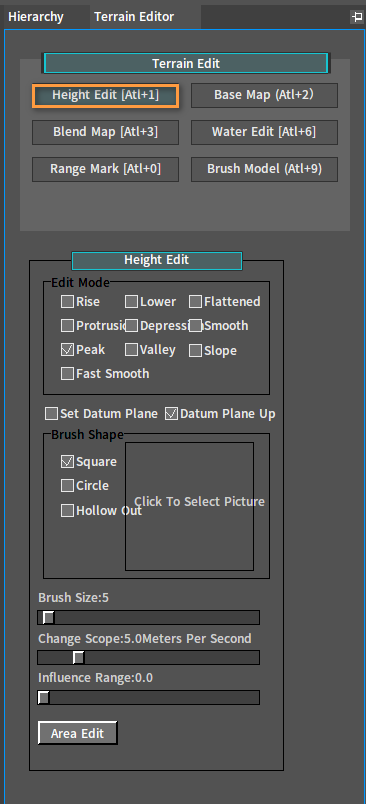Viewport: 366px width, 804px height.
Task: Toggle Set Datum Plane checkbox
Action: [x=51, y=414]
